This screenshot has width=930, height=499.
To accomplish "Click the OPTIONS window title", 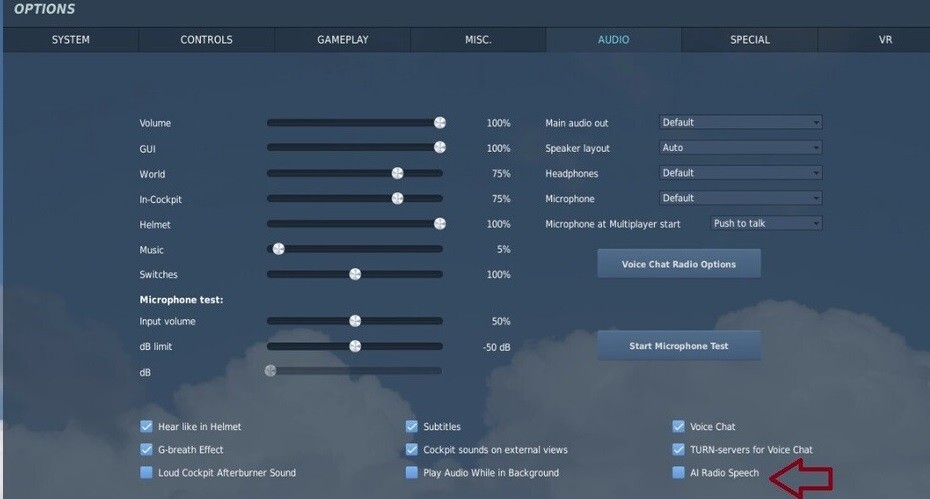I will [x=44, y=9].
